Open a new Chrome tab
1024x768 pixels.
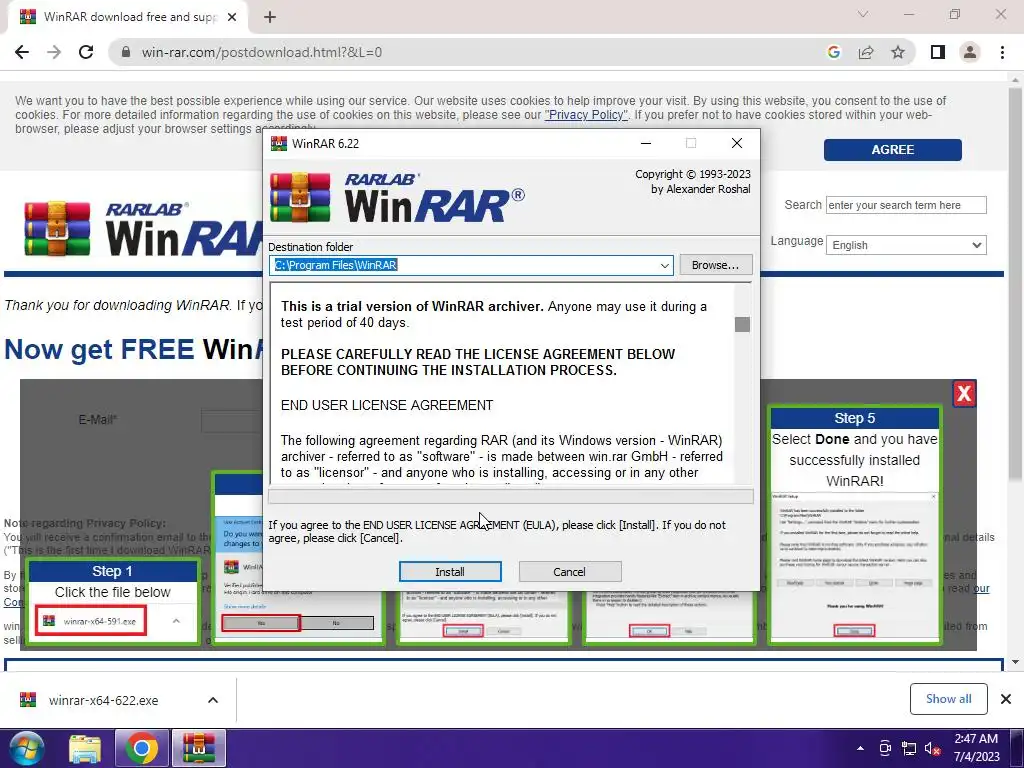[x=270, y=17]
